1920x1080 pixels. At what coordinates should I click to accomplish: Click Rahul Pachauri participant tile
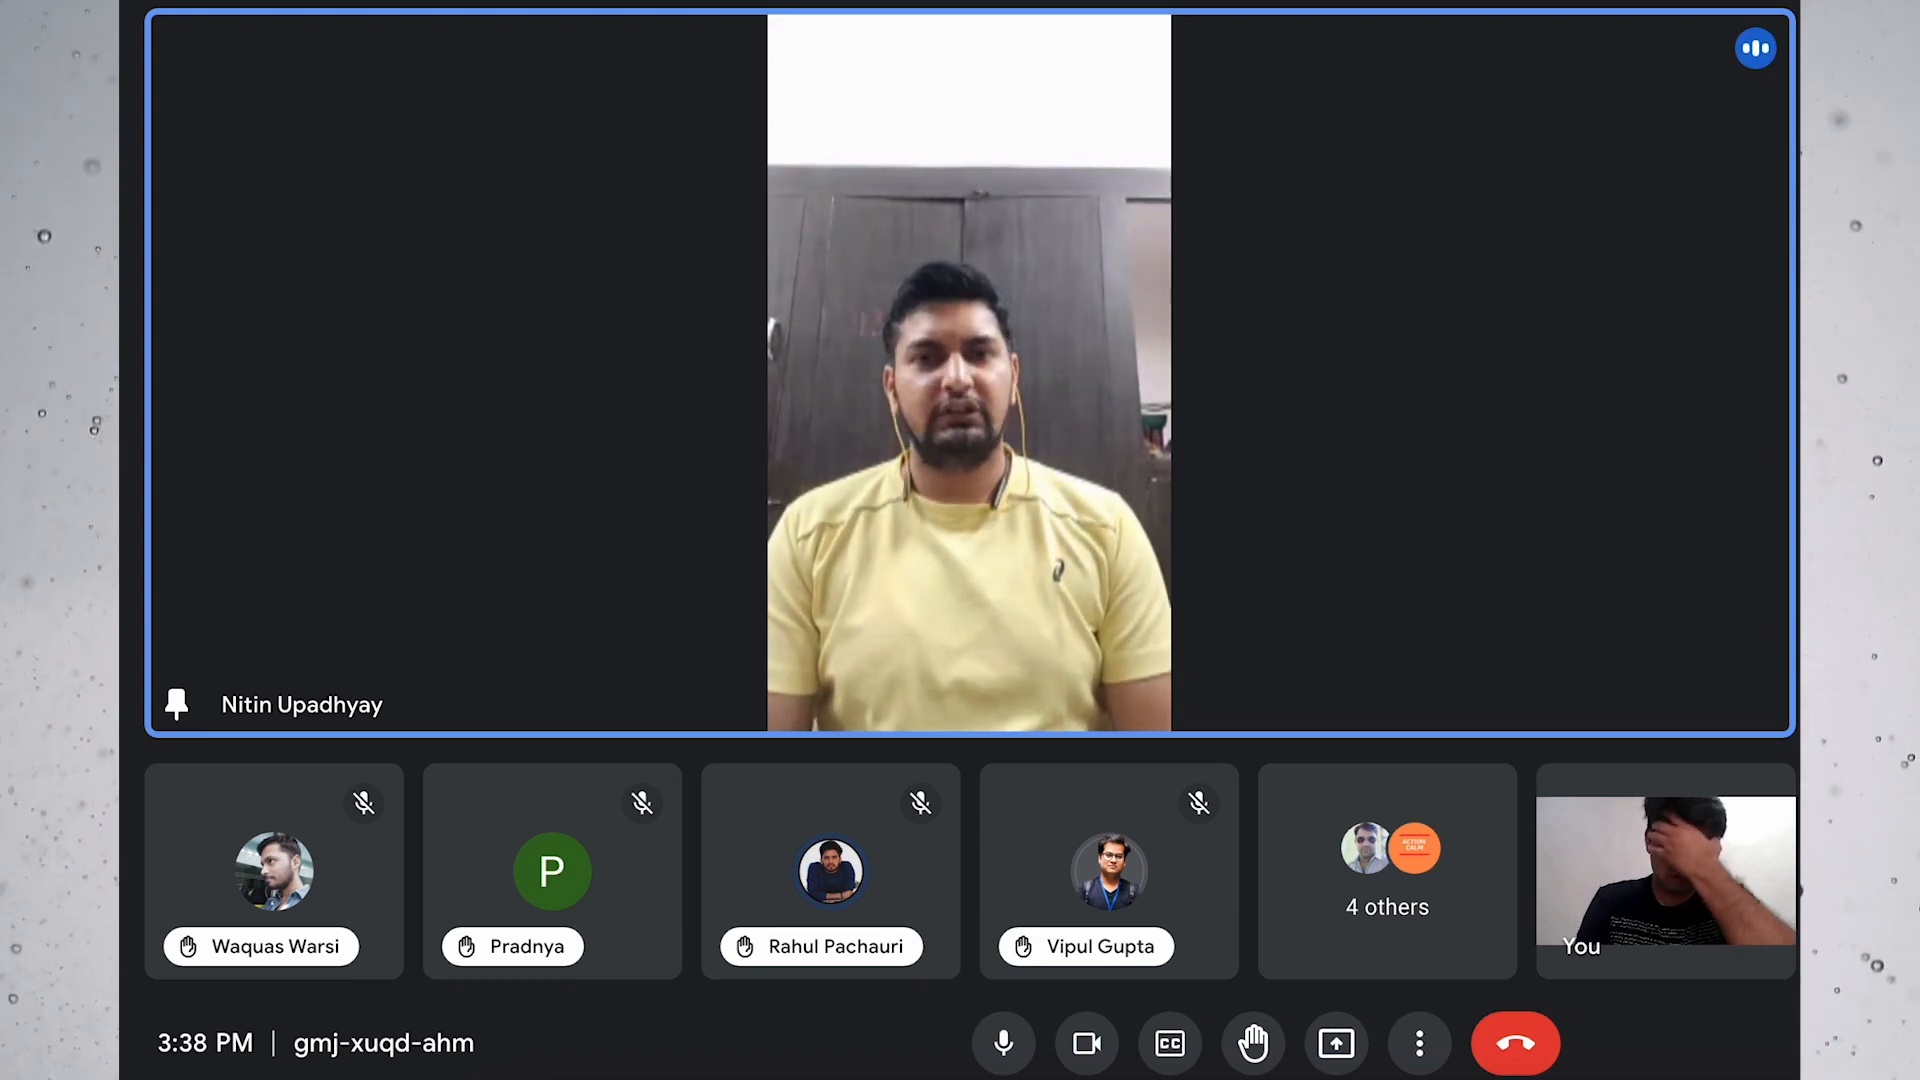pyautogui.click(x=831, y=870)
